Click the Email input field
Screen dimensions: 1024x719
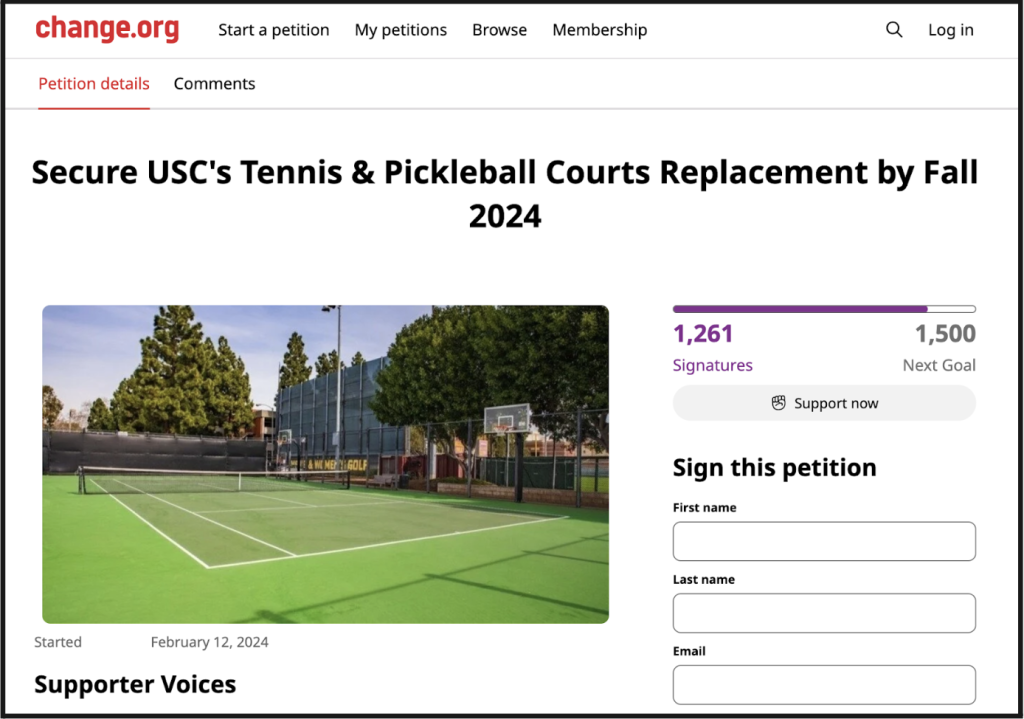pyautogui.click(x=824, y=684)
